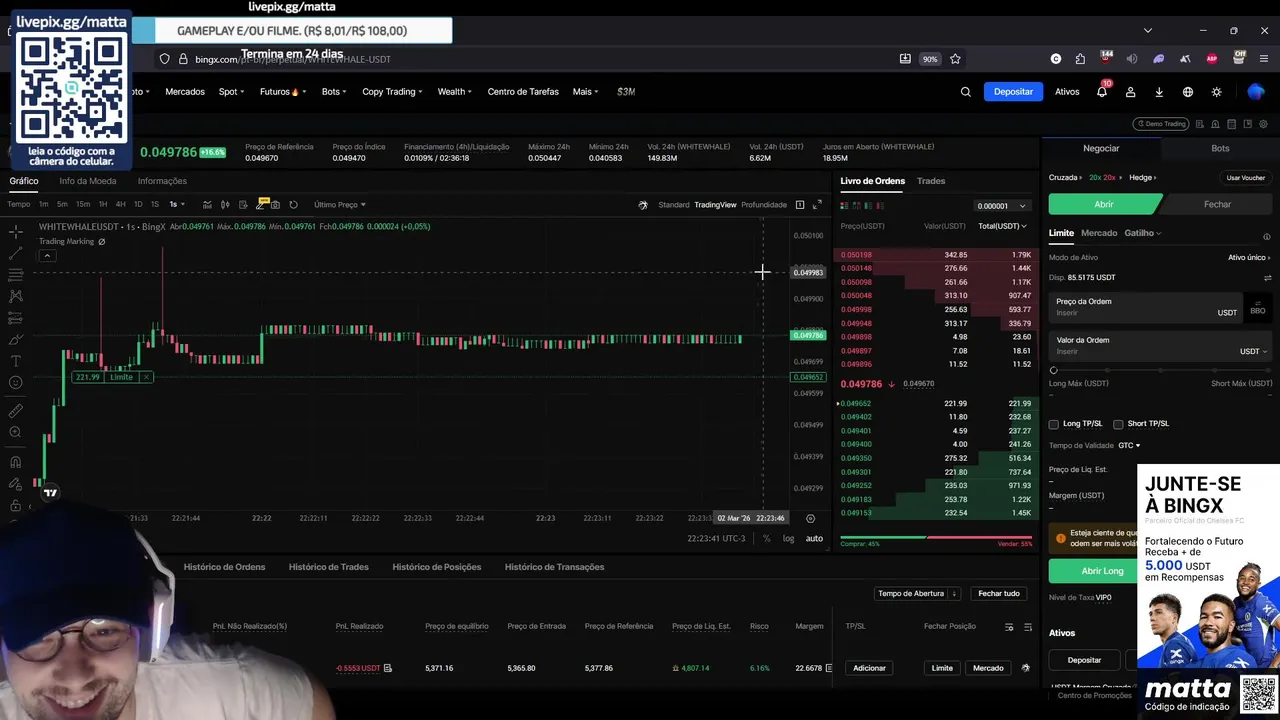Open the Fibonacci lines tool group

pos(16,274)
